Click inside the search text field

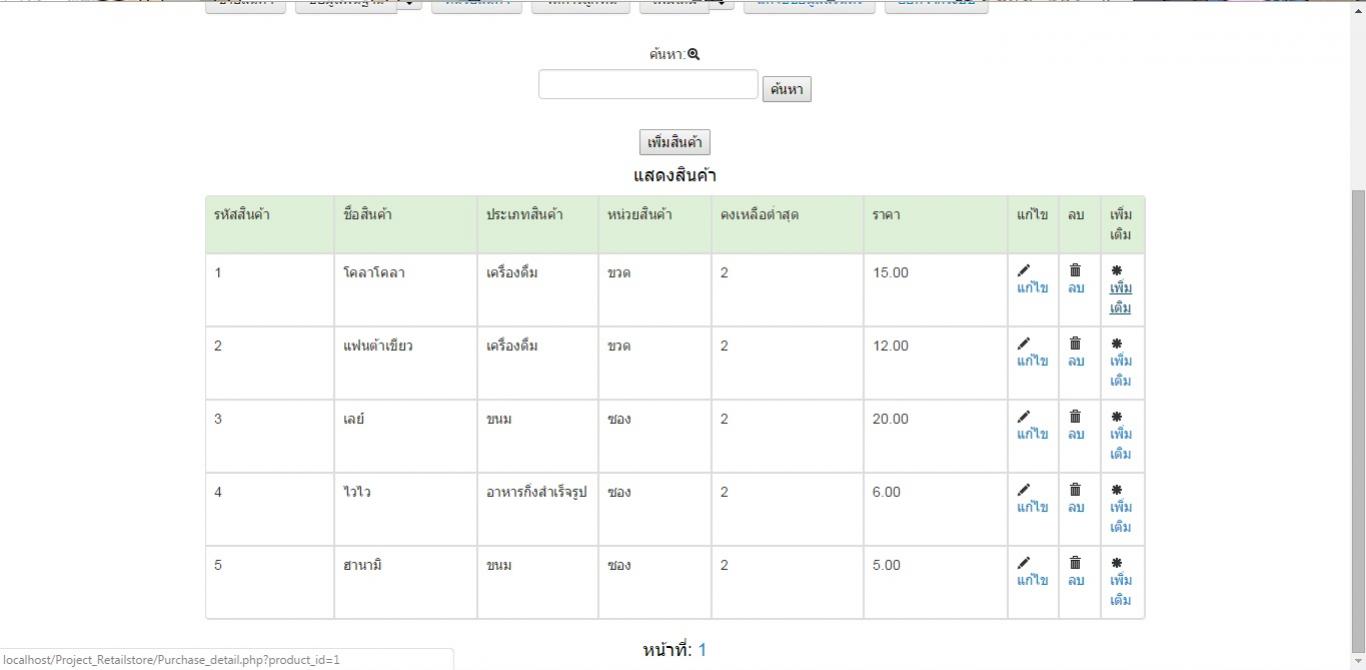click(647, 84)
